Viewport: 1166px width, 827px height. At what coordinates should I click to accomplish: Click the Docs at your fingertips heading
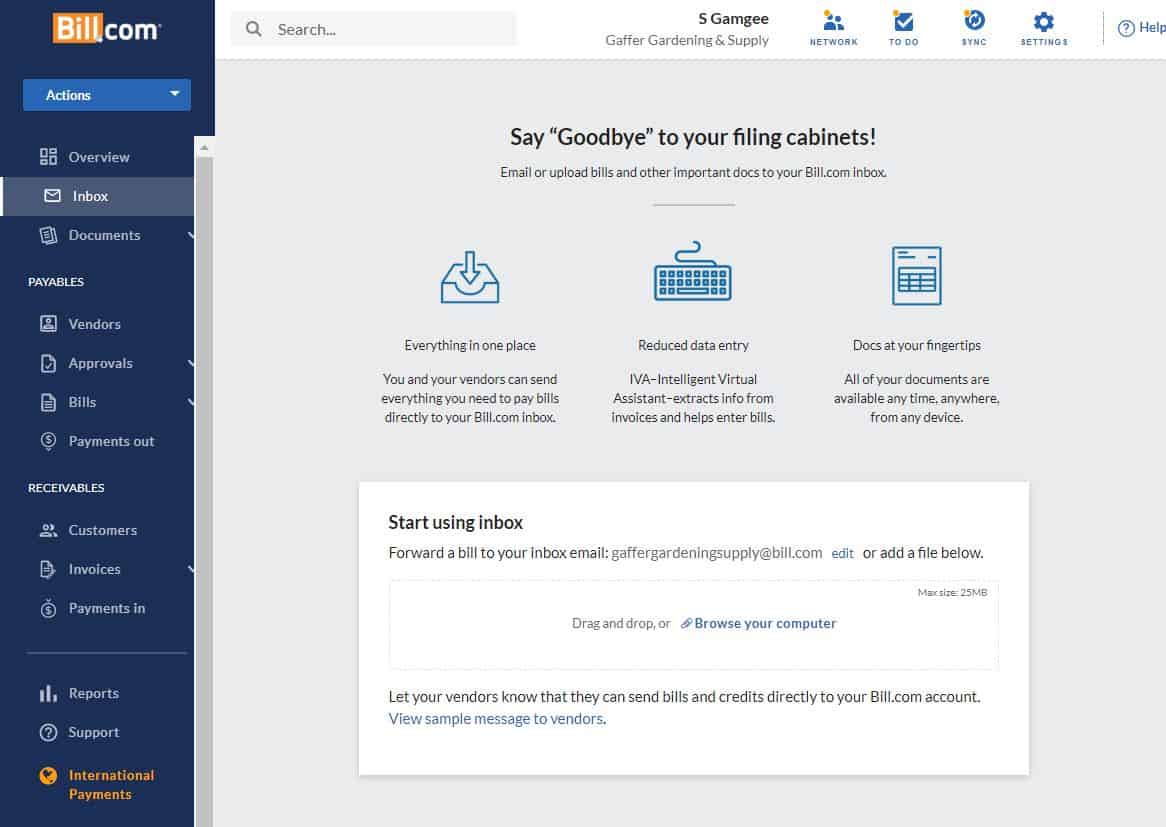click(x=917, y=345)
